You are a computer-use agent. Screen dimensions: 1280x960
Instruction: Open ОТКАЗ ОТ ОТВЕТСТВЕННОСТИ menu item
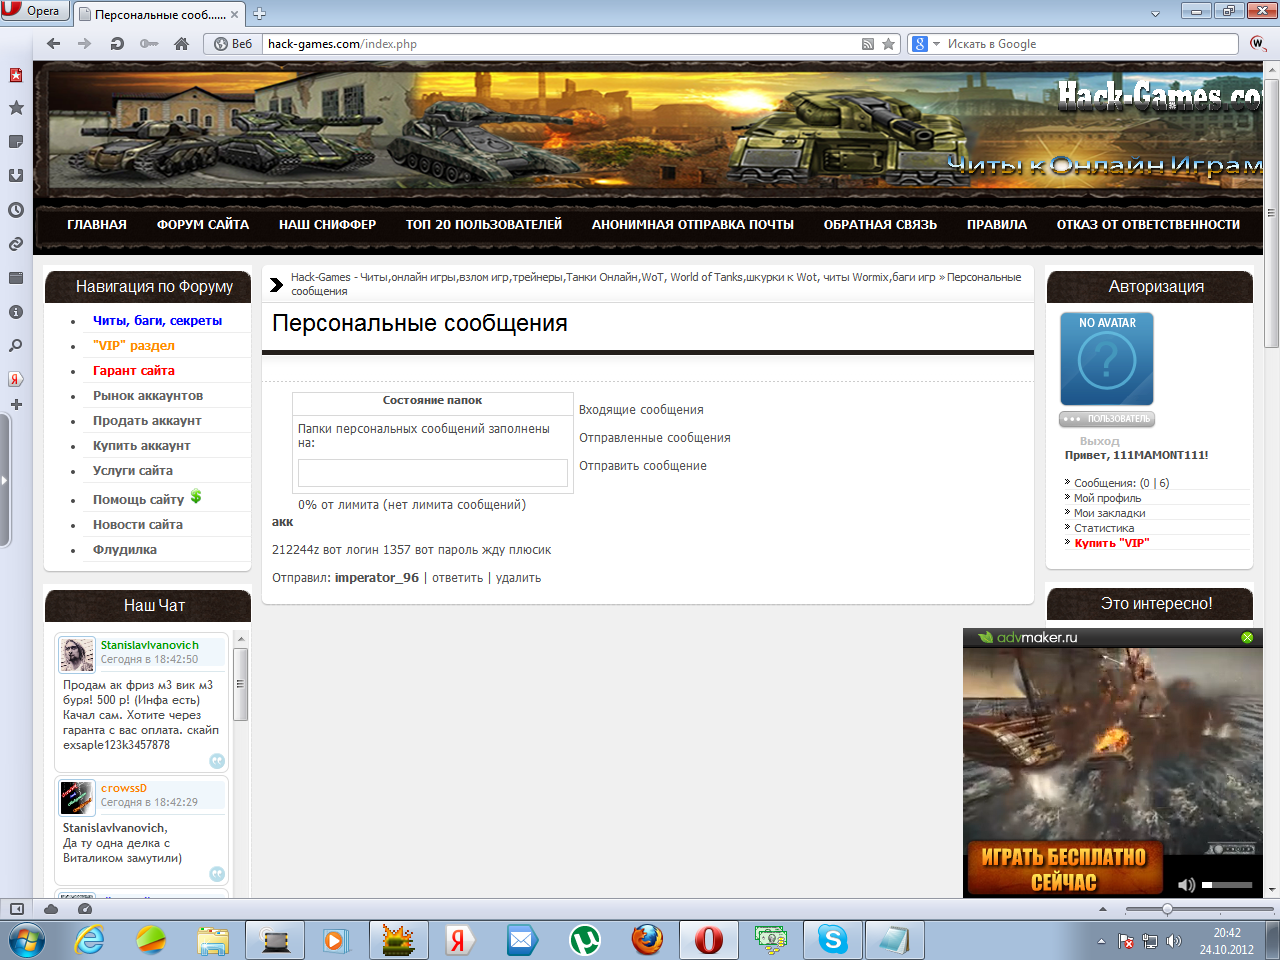pyautogui.click(x=1148, y=225)
